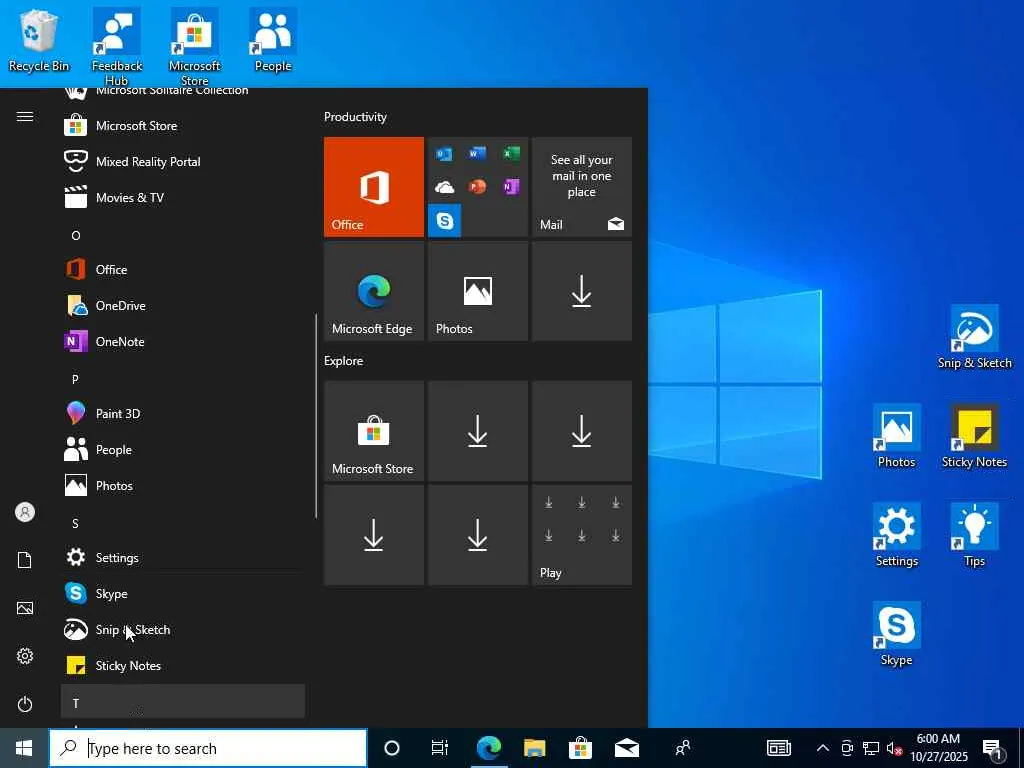Open Microsoft Edge from the taskbar
1024x768 pixels.
[488, 748]
